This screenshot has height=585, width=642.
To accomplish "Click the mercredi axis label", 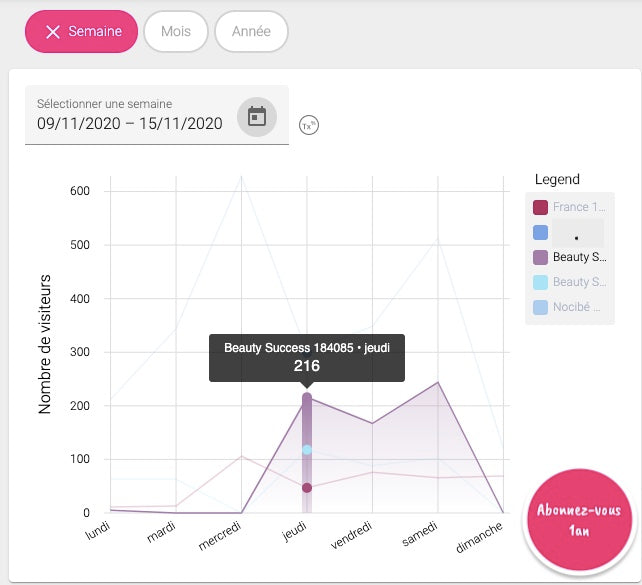I will (x=219, y=535).
